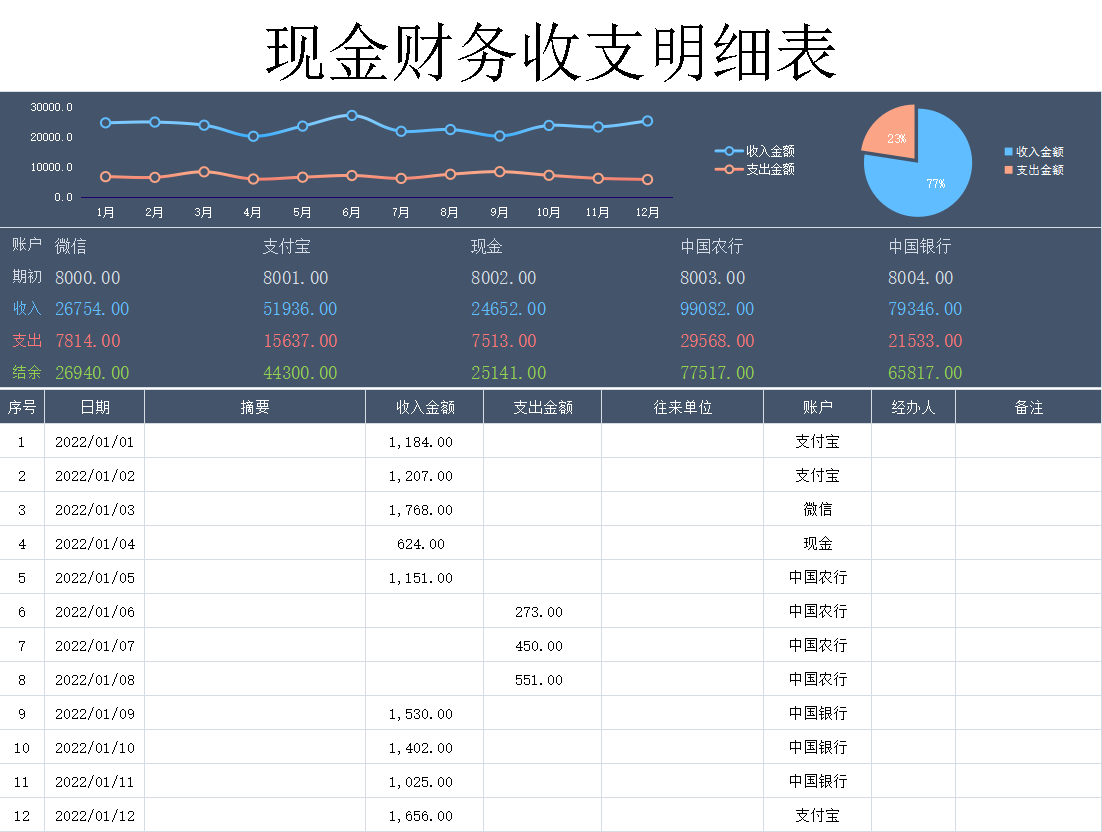Image resolution: width=1102 pixels, height=832 pixels.
Task: Open the 日期 column header options
Action: (x=95, y=406)
